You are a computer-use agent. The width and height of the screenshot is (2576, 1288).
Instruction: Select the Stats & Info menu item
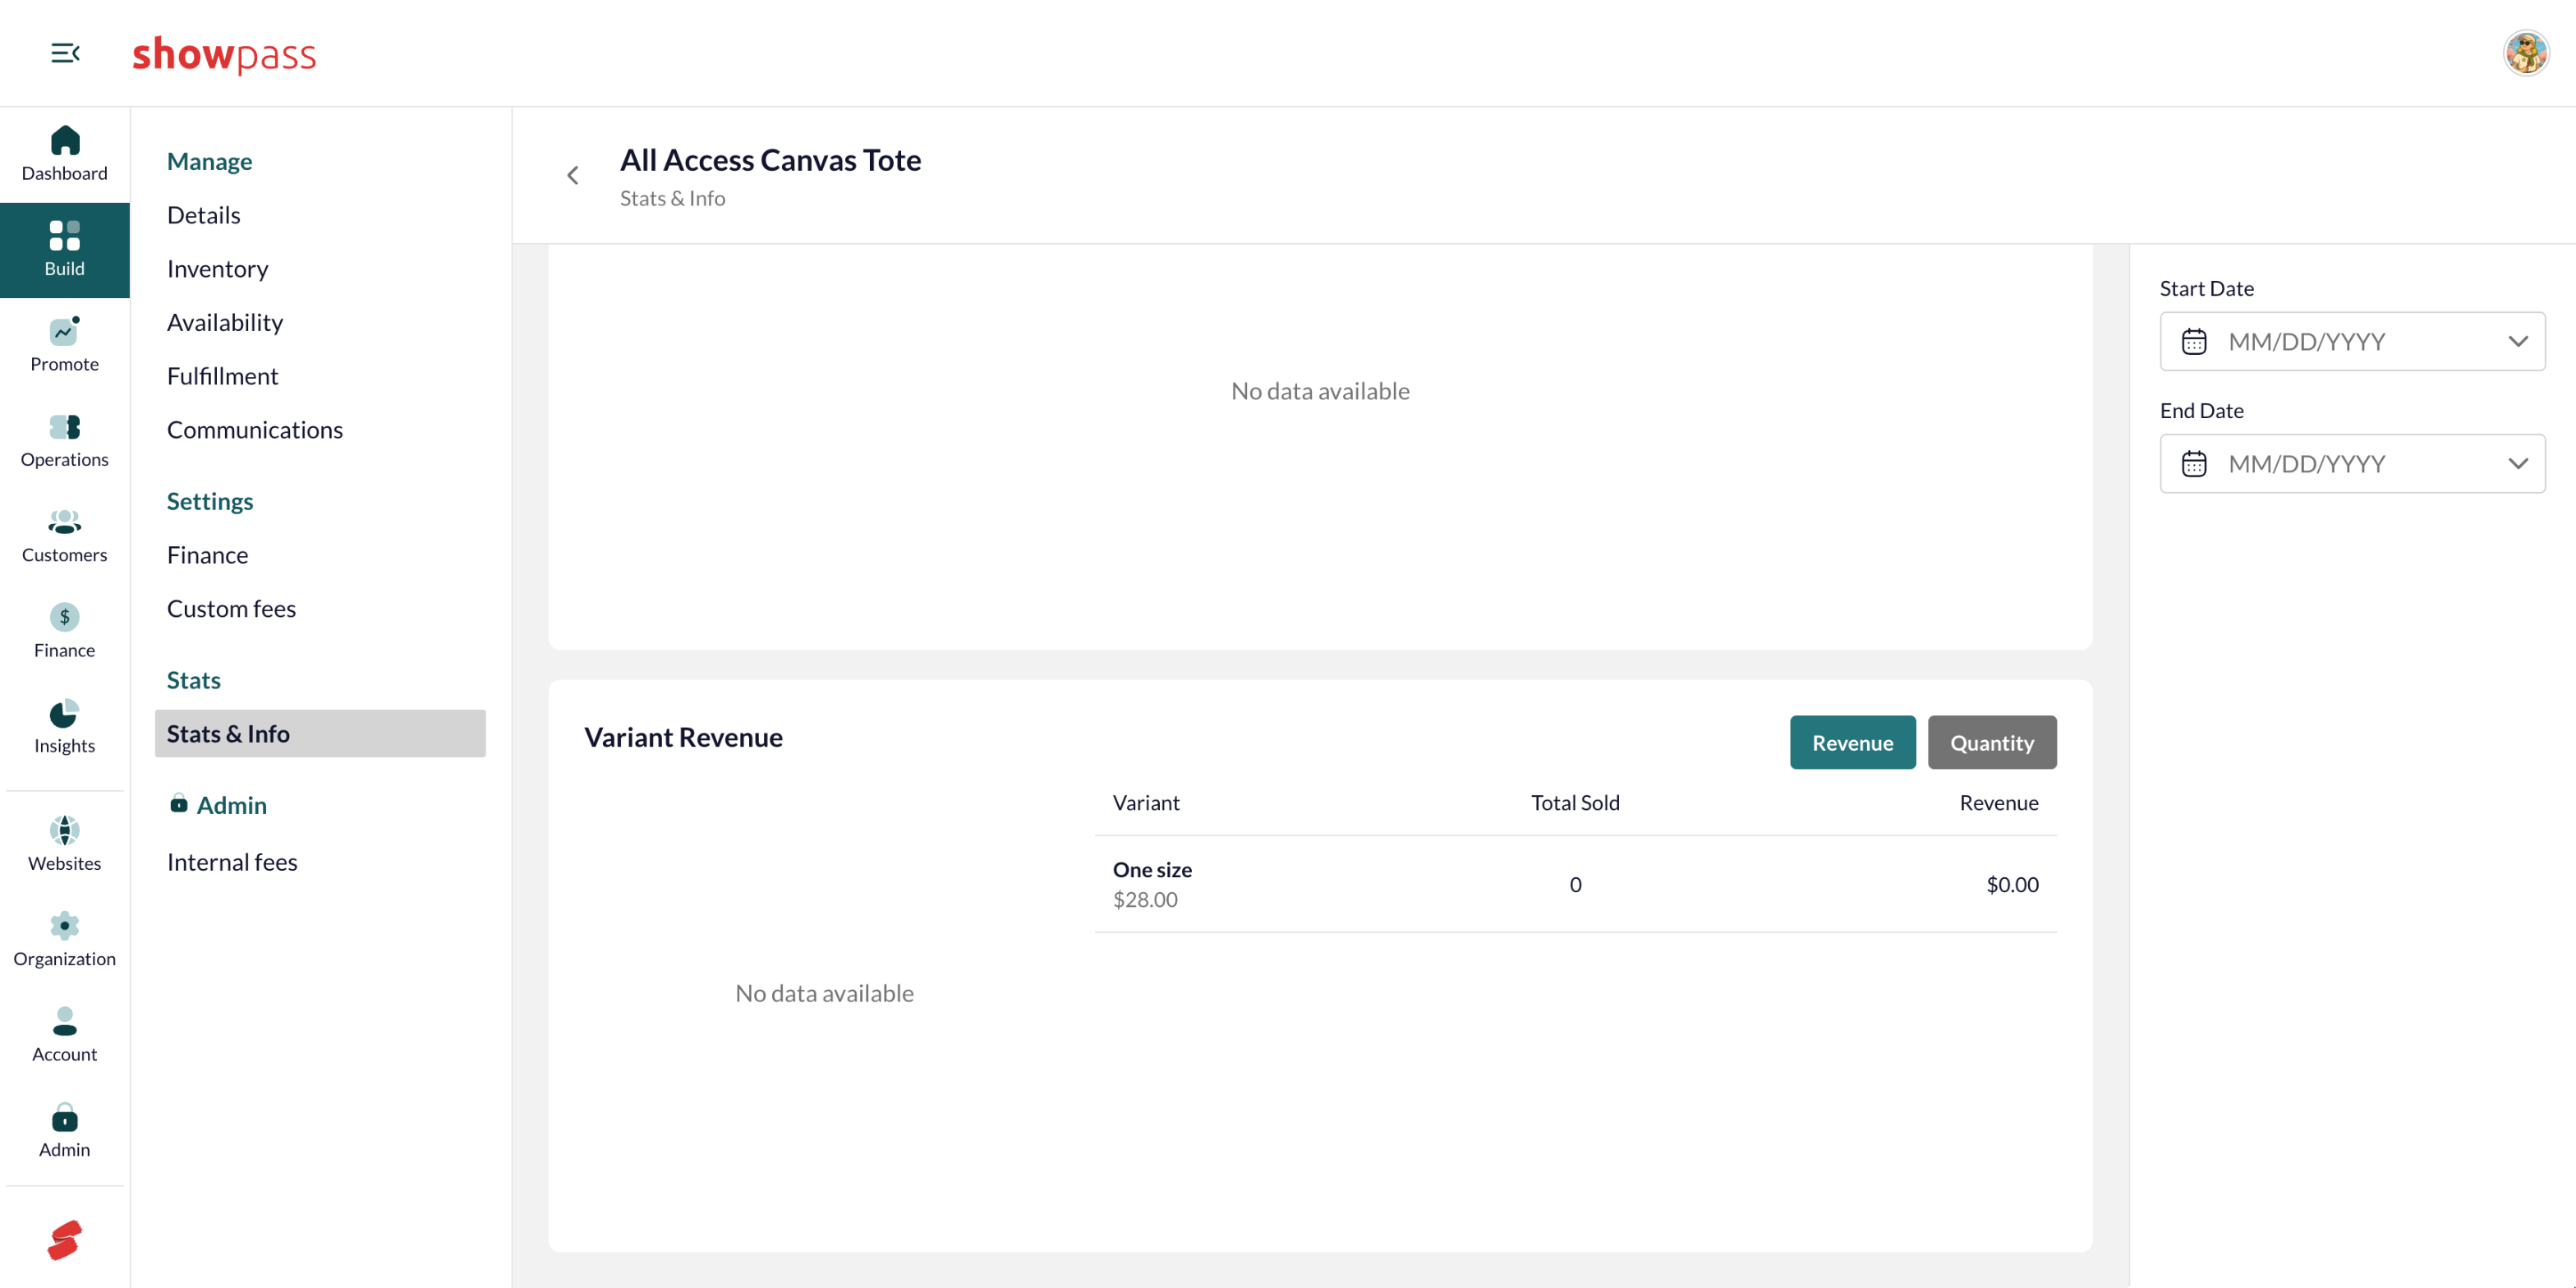[x=320, y=734]
